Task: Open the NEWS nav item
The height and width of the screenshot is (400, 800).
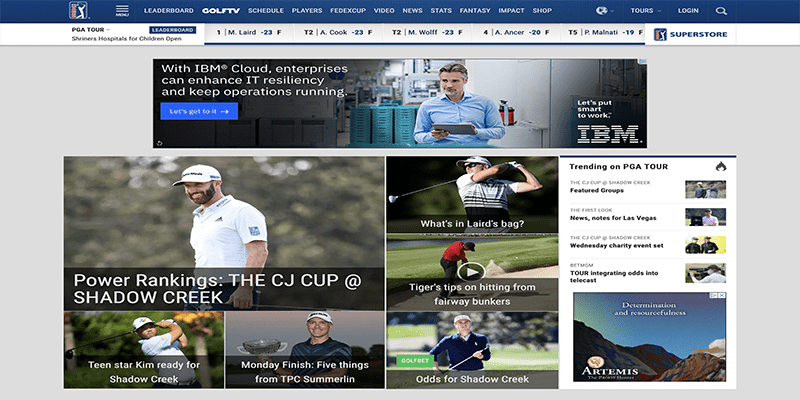Action: tap(412, 11)
